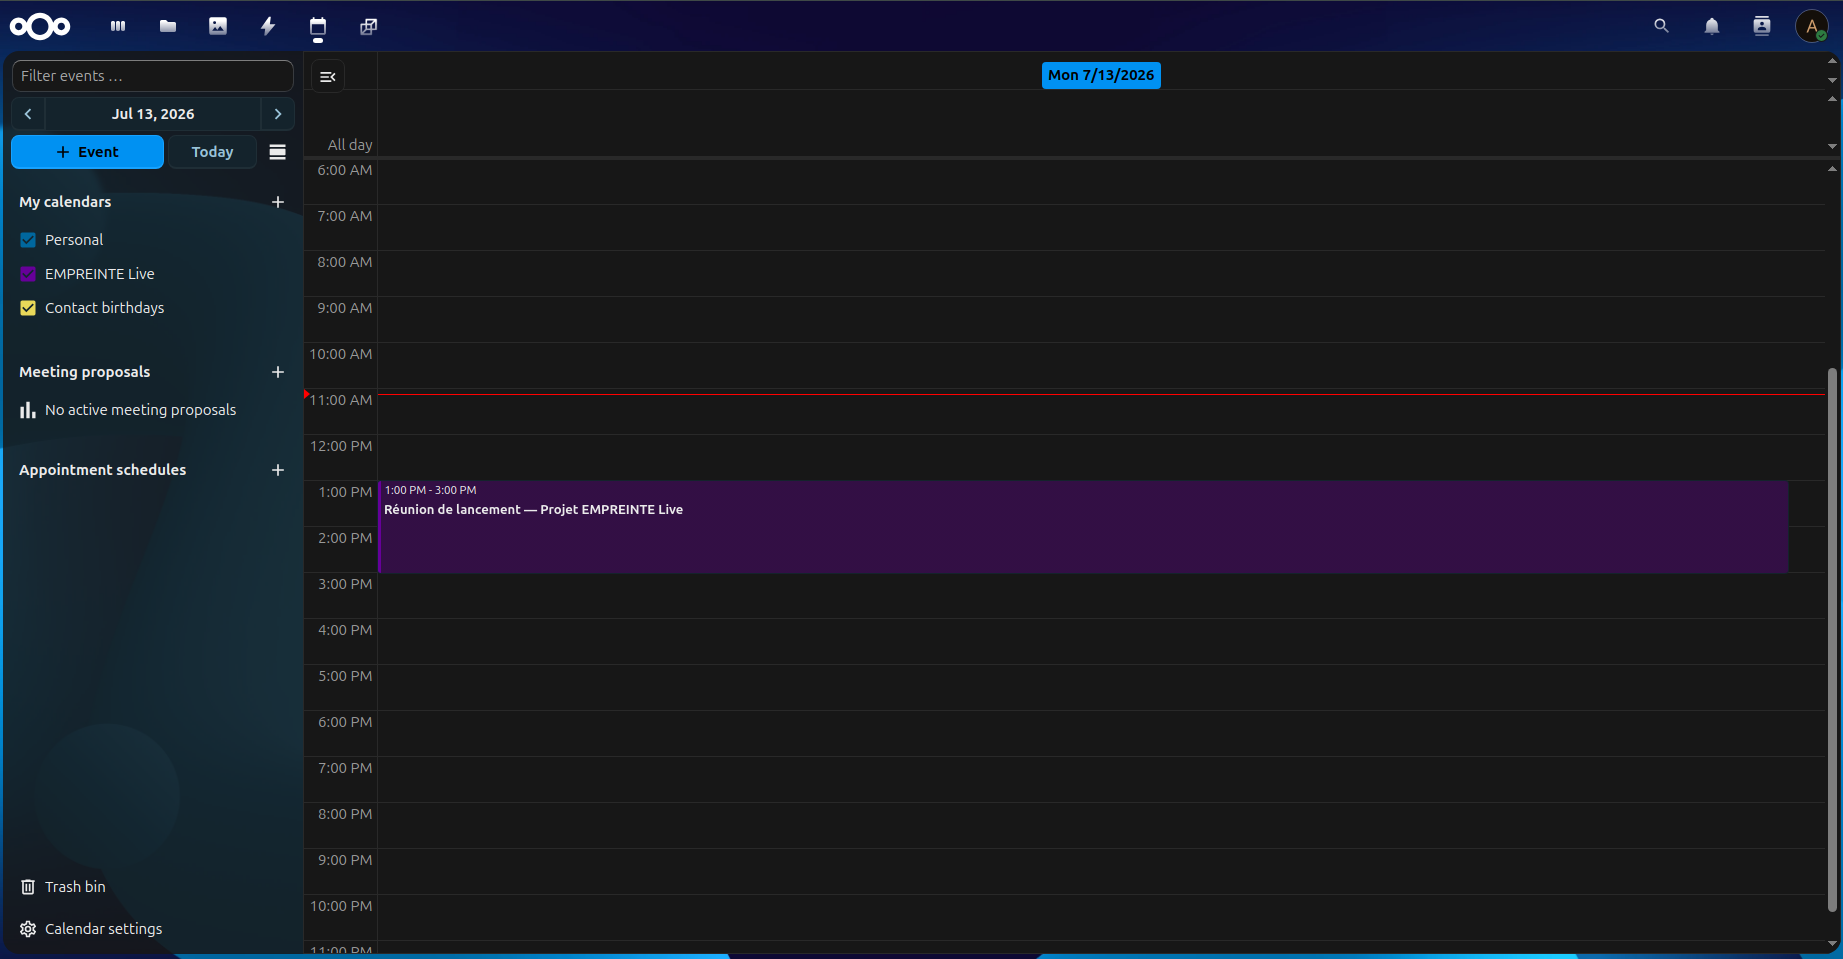1843x959 pixels.
Task: Open unified search magnifier icon
Action: 1661,26
